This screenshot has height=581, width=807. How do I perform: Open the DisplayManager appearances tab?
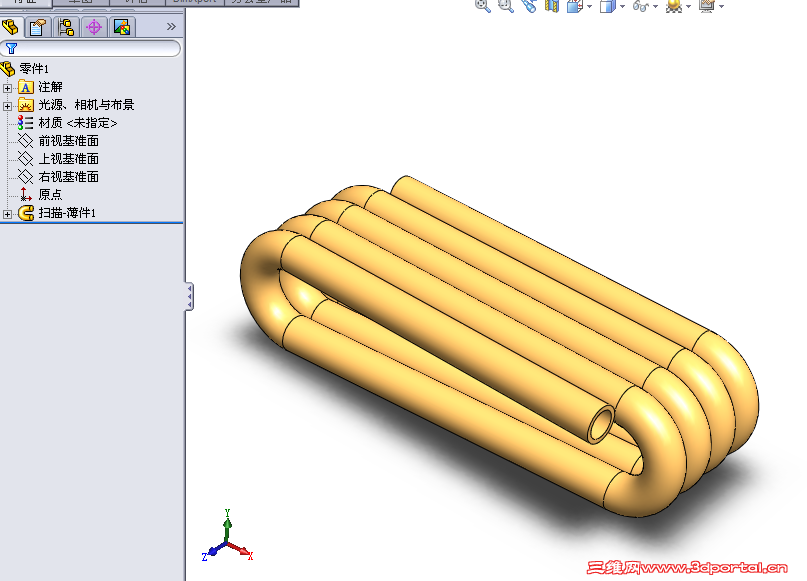pos(122,27)
